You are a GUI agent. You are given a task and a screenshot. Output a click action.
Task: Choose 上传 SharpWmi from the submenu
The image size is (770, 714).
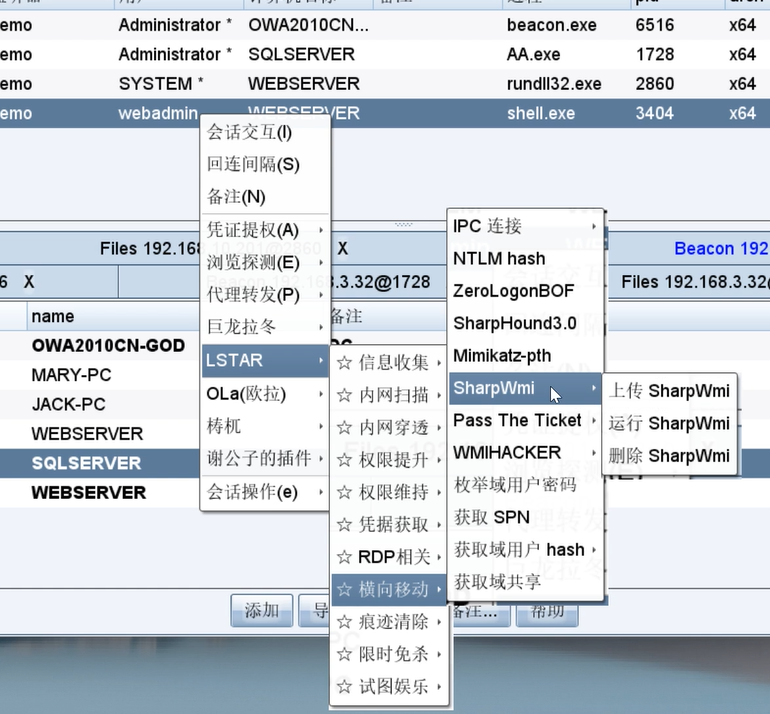point(669,390)
